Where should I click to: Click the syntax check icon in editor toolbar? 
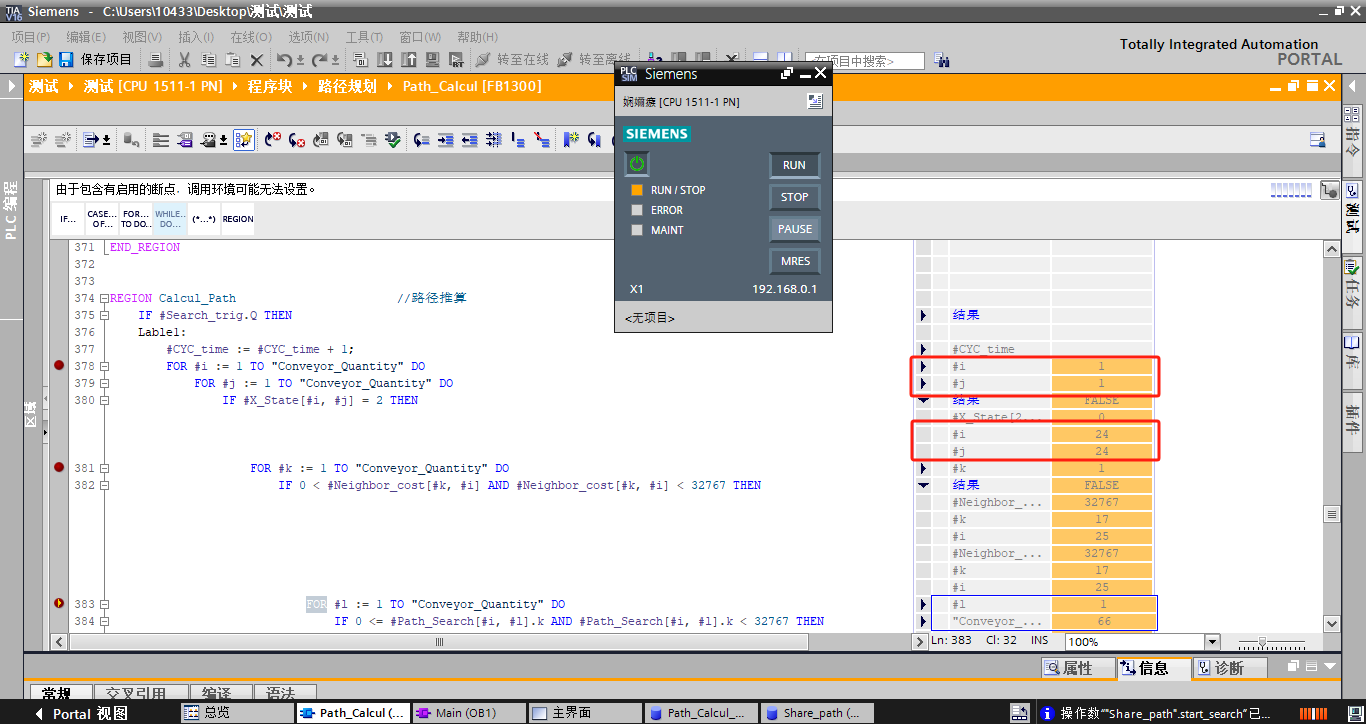click(x=392, y=140)
